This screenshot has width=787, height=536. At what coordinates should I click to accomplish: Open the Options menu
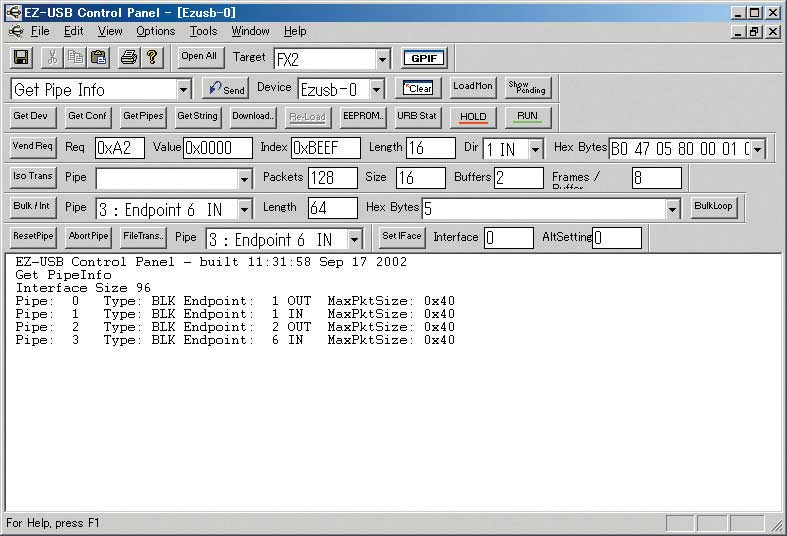156,31
